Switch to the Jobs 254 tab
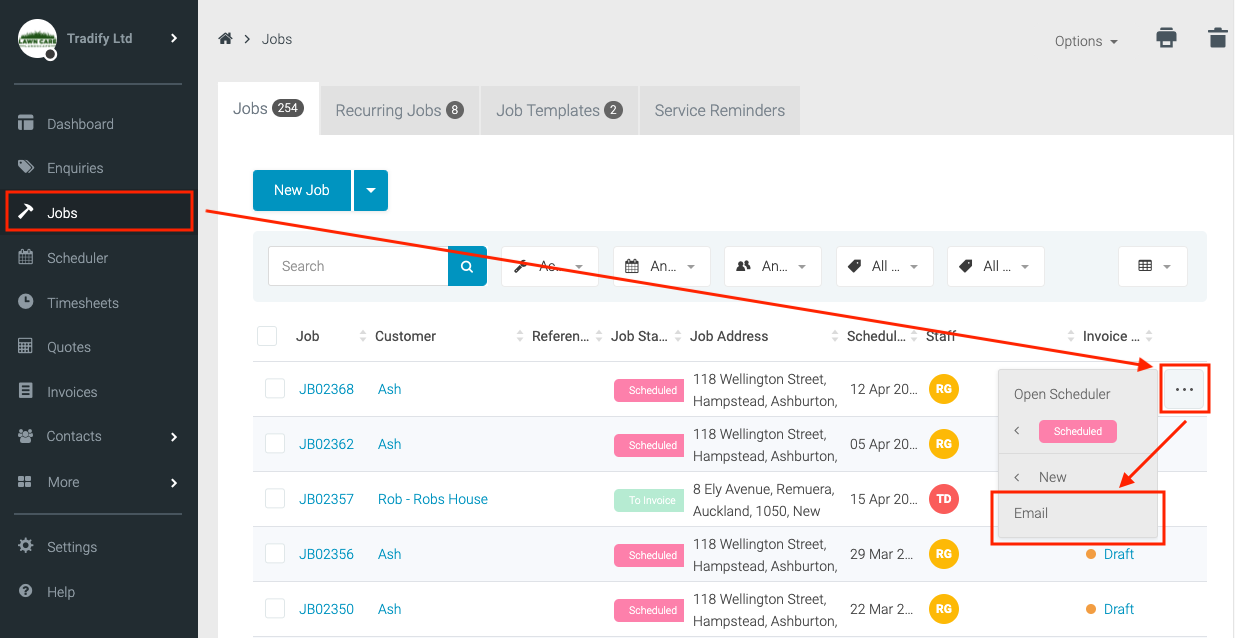The image size is (1235, 638). pyautogui.click(x=268, y=108)
